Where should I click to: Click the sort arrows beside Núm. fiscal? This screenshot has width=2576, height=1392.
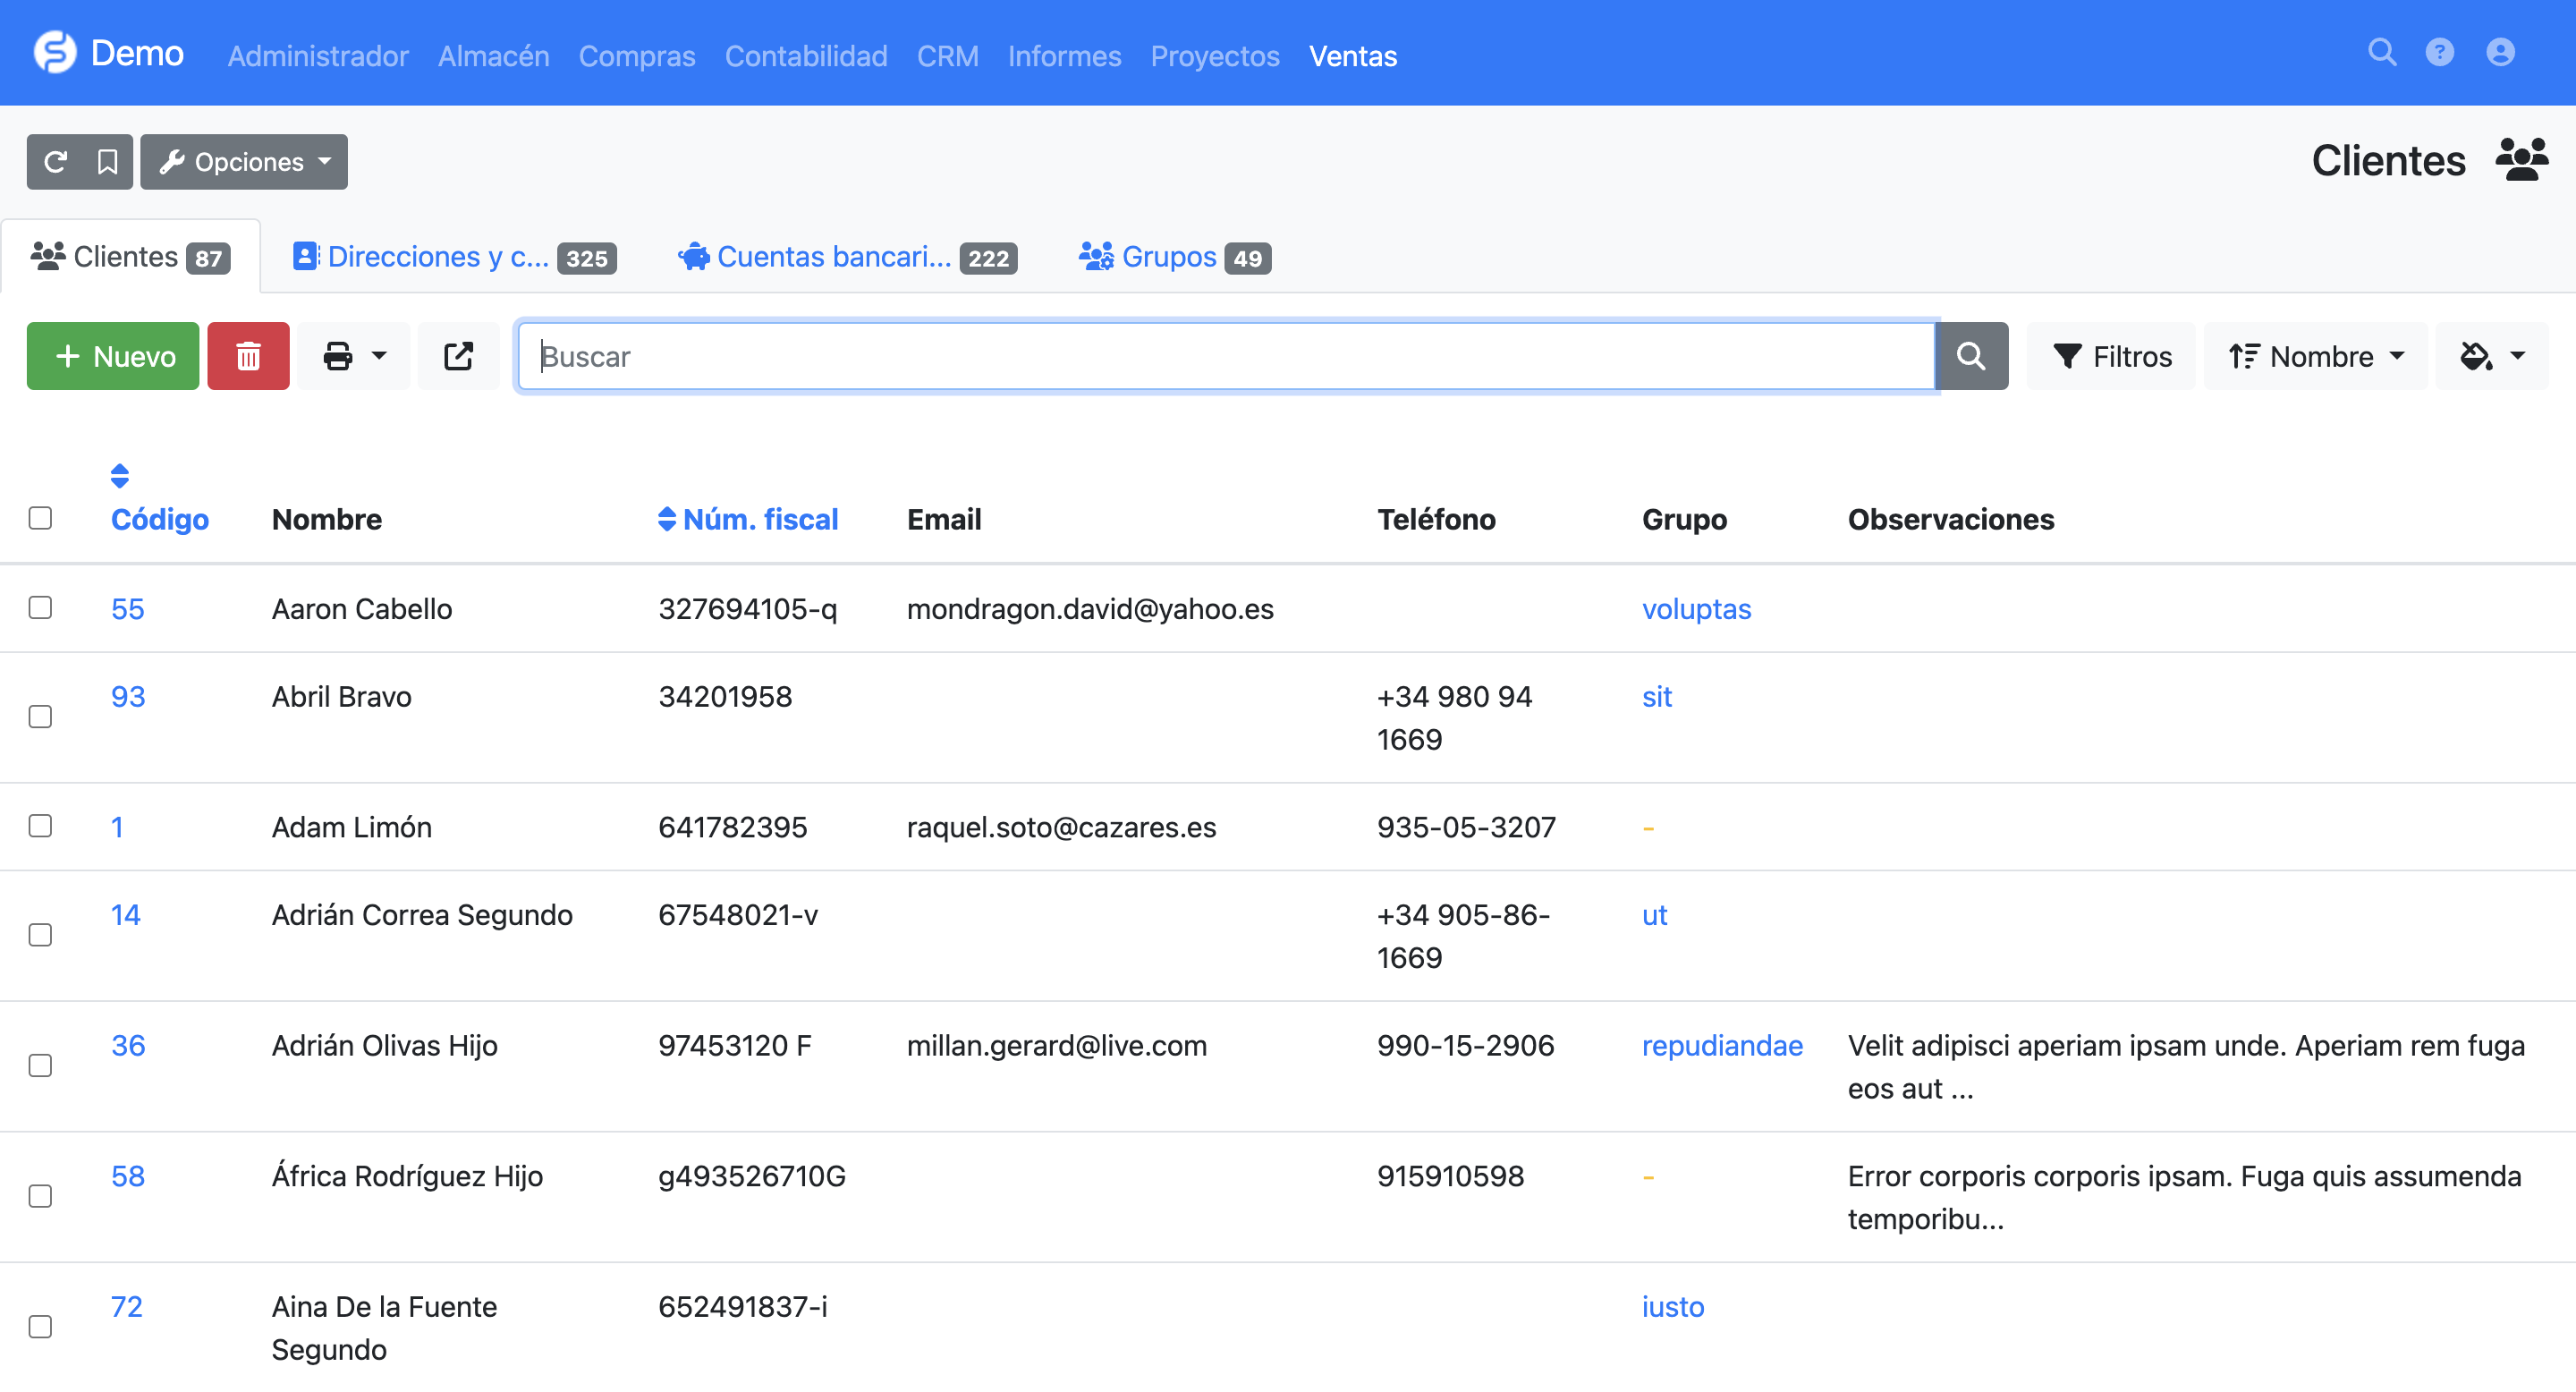coord(667,519)
